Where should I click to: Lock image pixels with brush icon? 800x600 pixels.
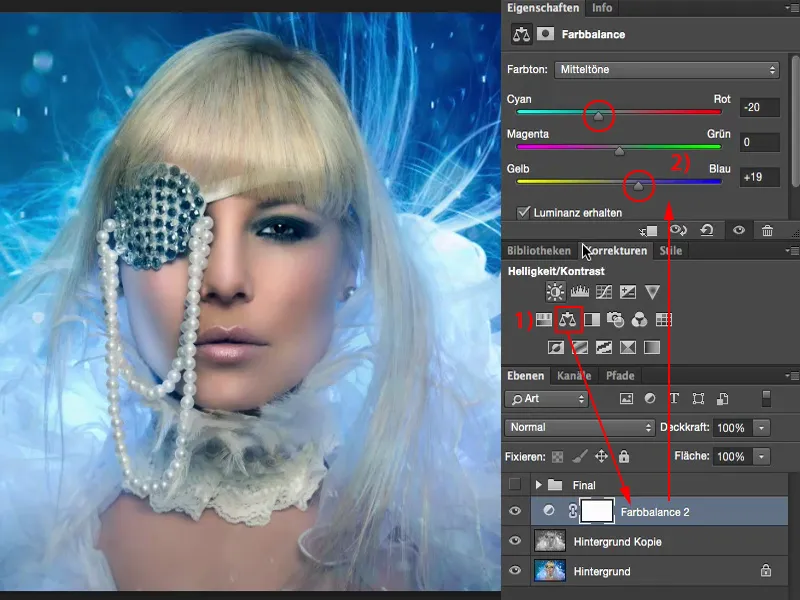580,457
